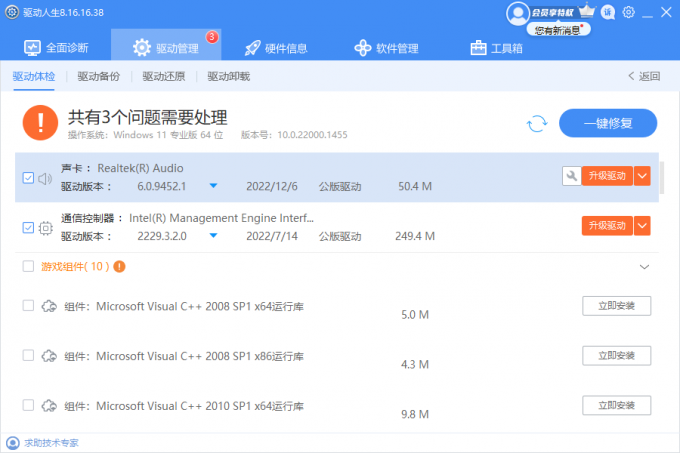Click the refresh rescan icon
The image size is (680, 453).
pos(537,124)
